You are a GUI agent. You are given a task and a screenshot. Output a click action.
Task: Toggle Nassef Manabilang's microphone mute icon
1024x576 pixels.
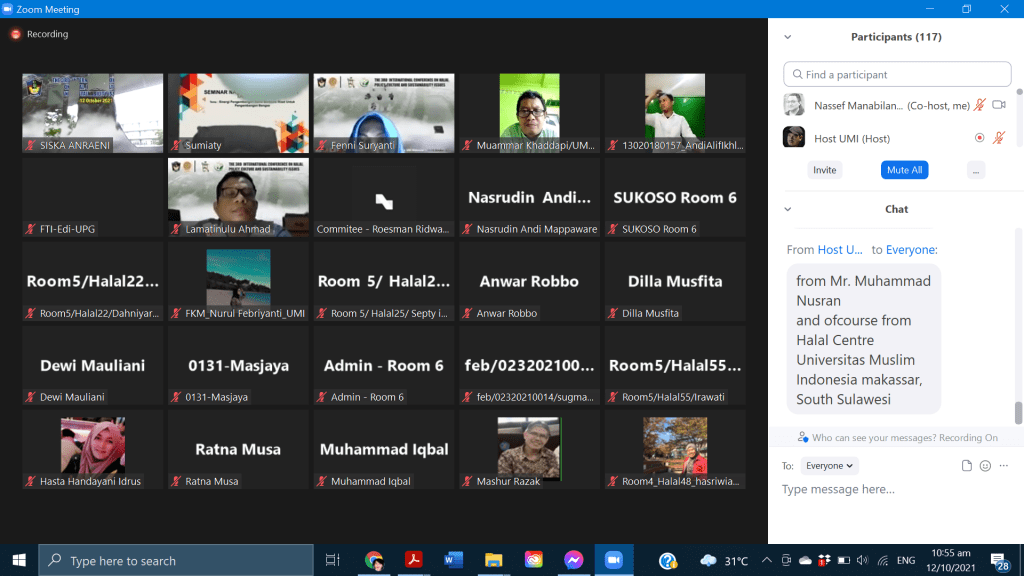(979, 104)
